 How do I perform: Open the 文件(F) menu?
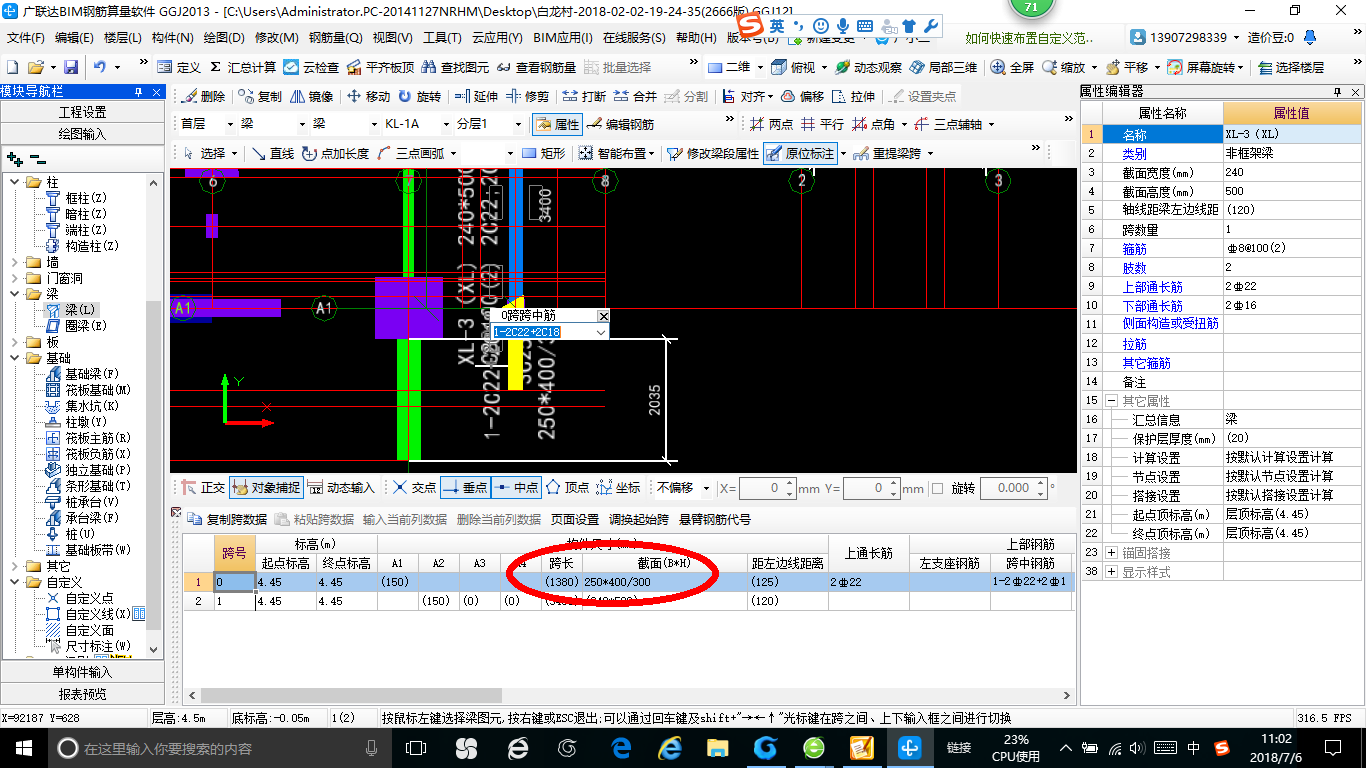pyautogui.click(x=26, y=38)
